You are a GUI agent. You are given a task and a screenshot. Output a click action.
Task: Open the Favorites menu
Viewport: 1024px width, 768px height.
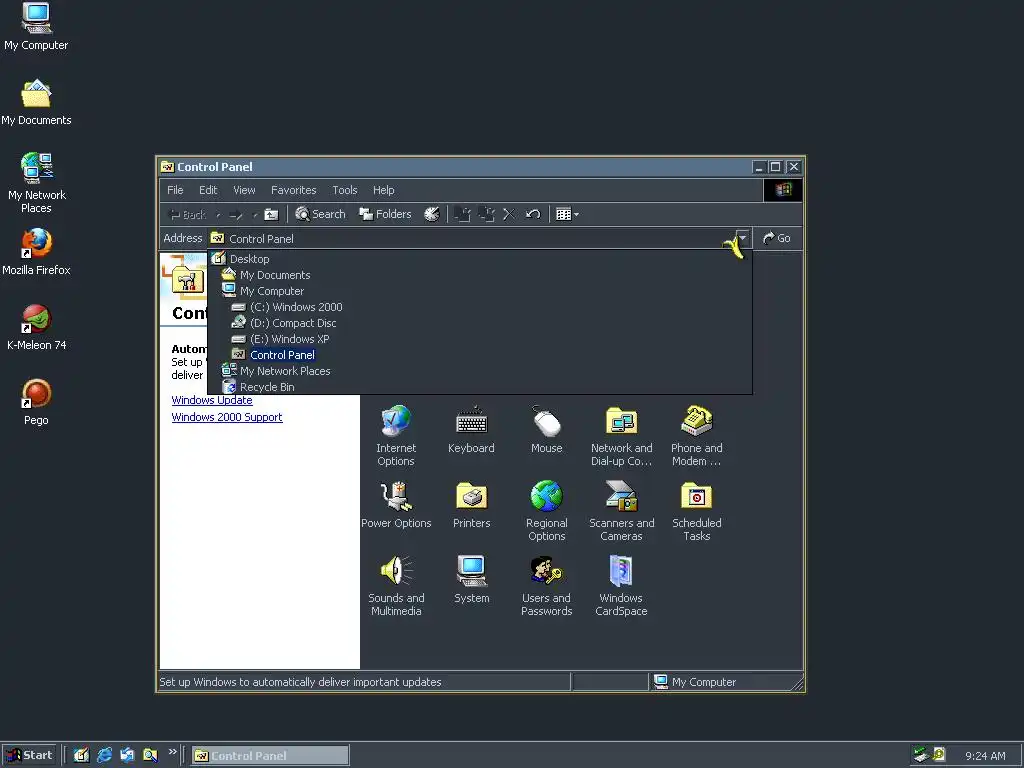coord(293,190)
